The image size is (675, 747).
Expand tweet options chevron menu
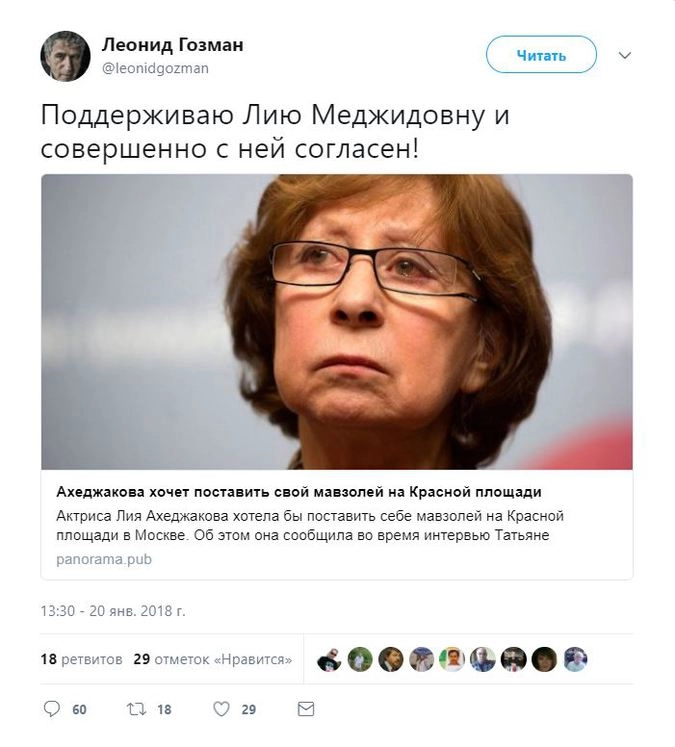[625, 55]
